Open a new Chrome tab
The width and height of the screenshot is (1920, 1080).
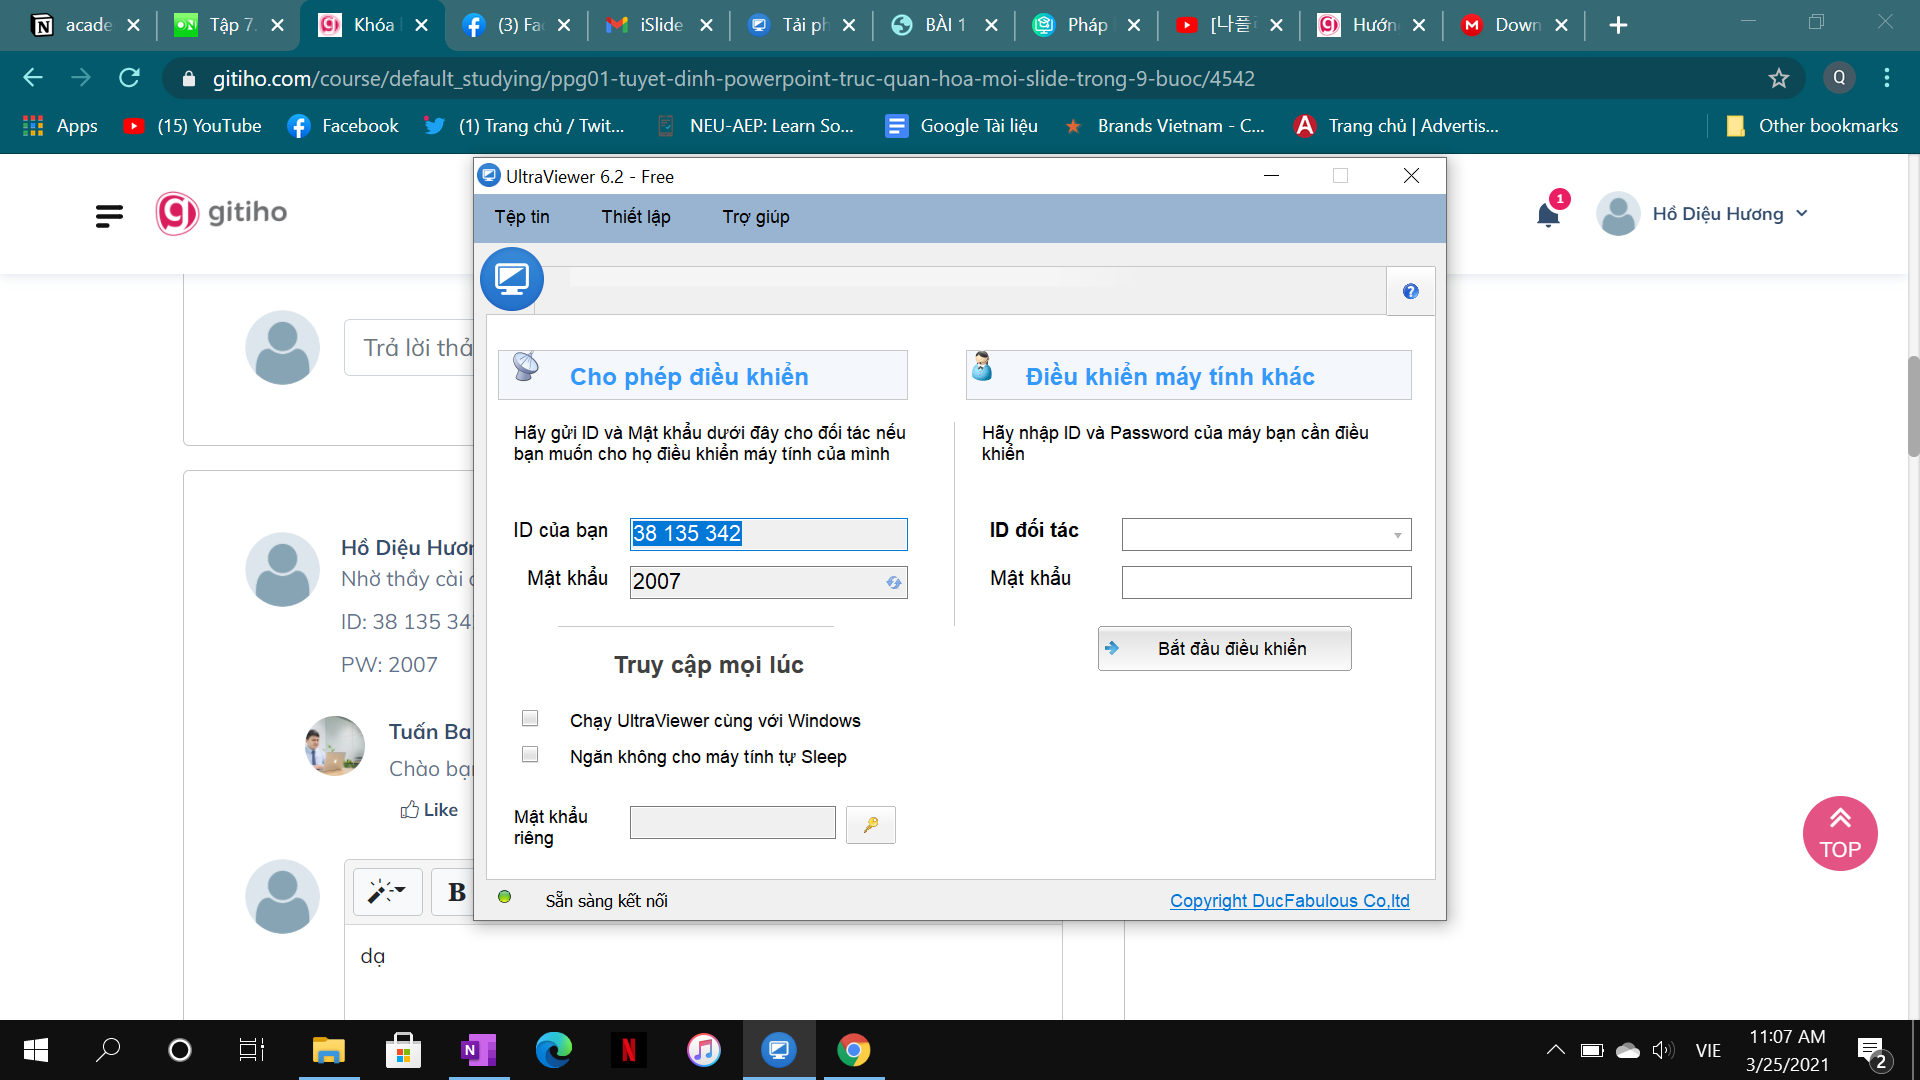click(x=1618, y=25)
